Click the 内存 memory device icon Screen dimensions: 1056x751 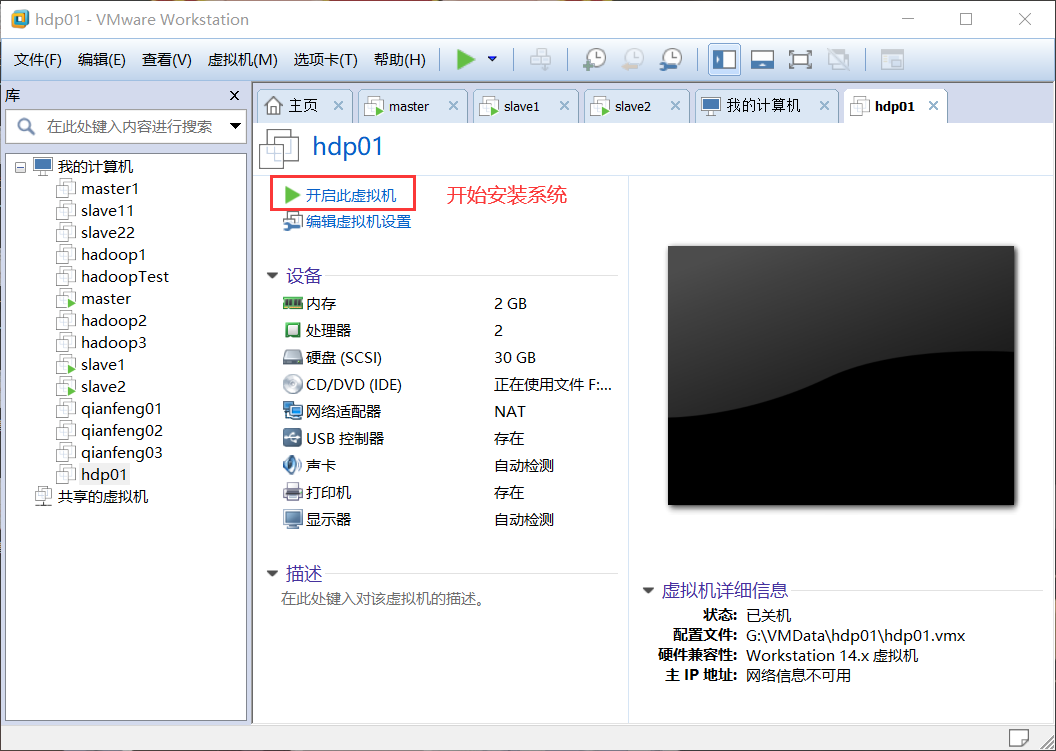click(x=292, y=304)
